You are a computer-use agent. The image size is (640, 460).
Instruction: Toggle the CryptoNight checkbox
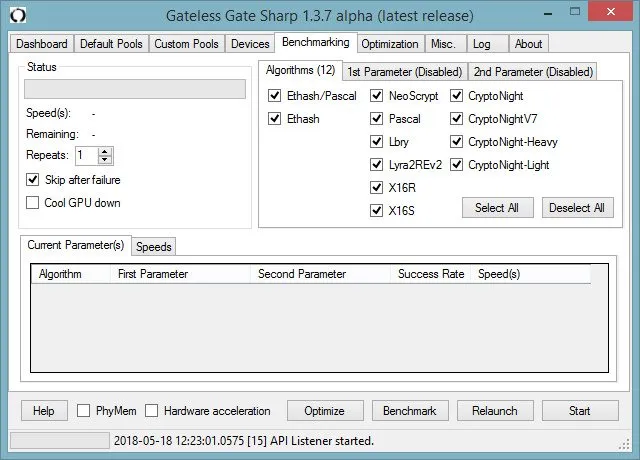point(456,96)
